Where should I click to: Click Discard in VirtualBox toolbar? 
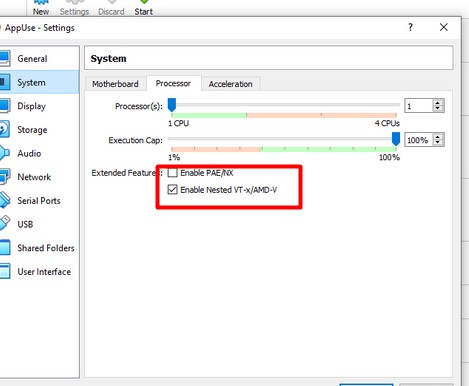[x=111, y=8]
